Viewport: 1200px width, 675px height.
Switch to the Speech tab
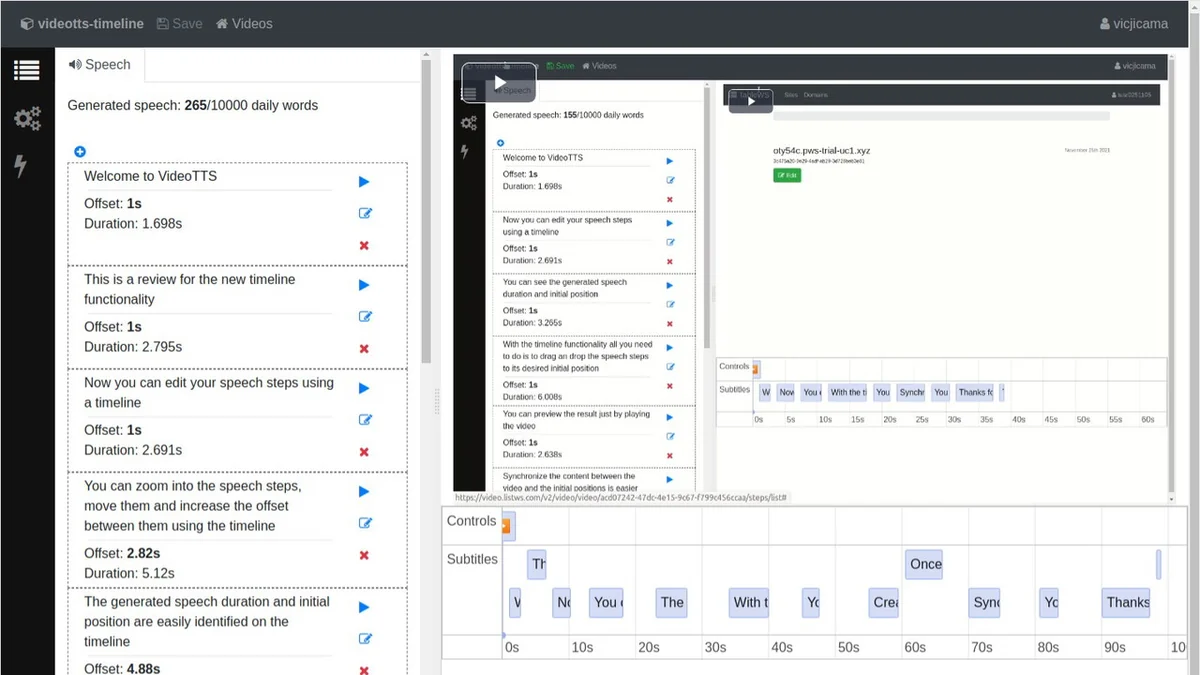pyautogui.click(x=99, y=64)
